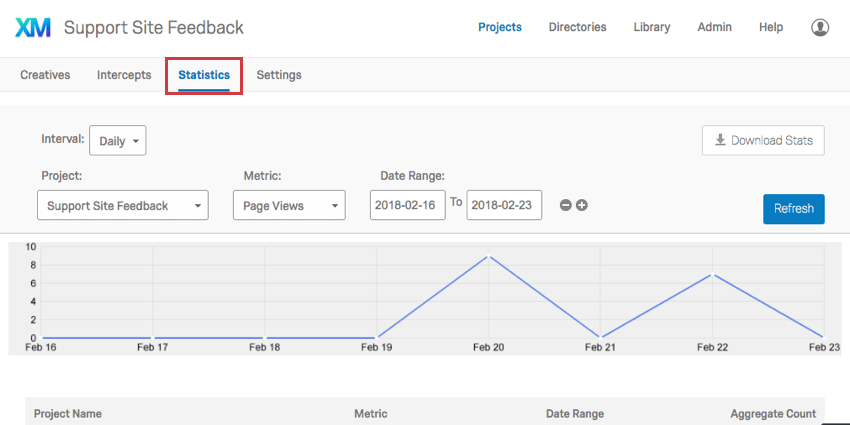Open the Projects menu
The image size is (850, 425).
pos(500,28)
